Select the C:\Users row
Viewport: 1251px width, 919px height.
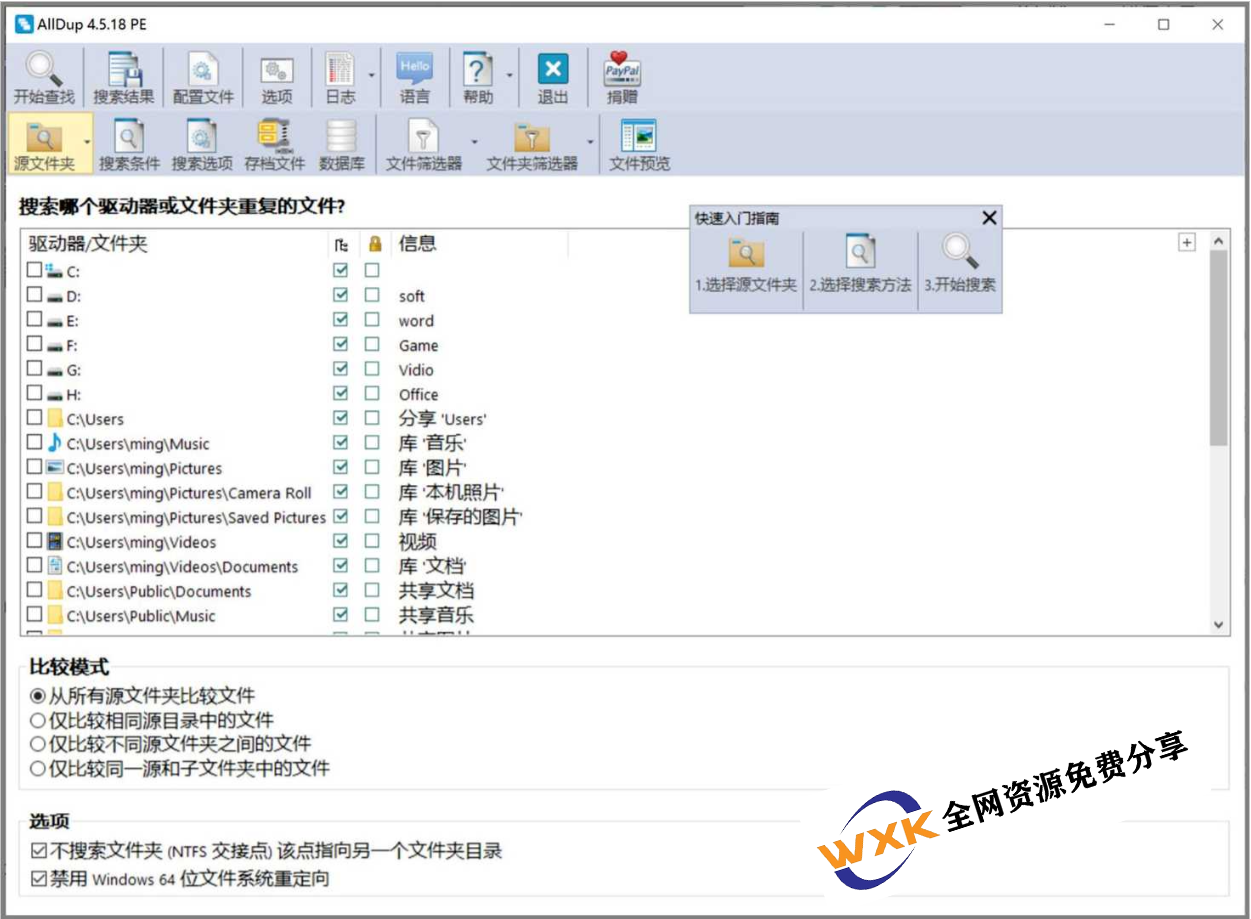[x=613, y=419]
